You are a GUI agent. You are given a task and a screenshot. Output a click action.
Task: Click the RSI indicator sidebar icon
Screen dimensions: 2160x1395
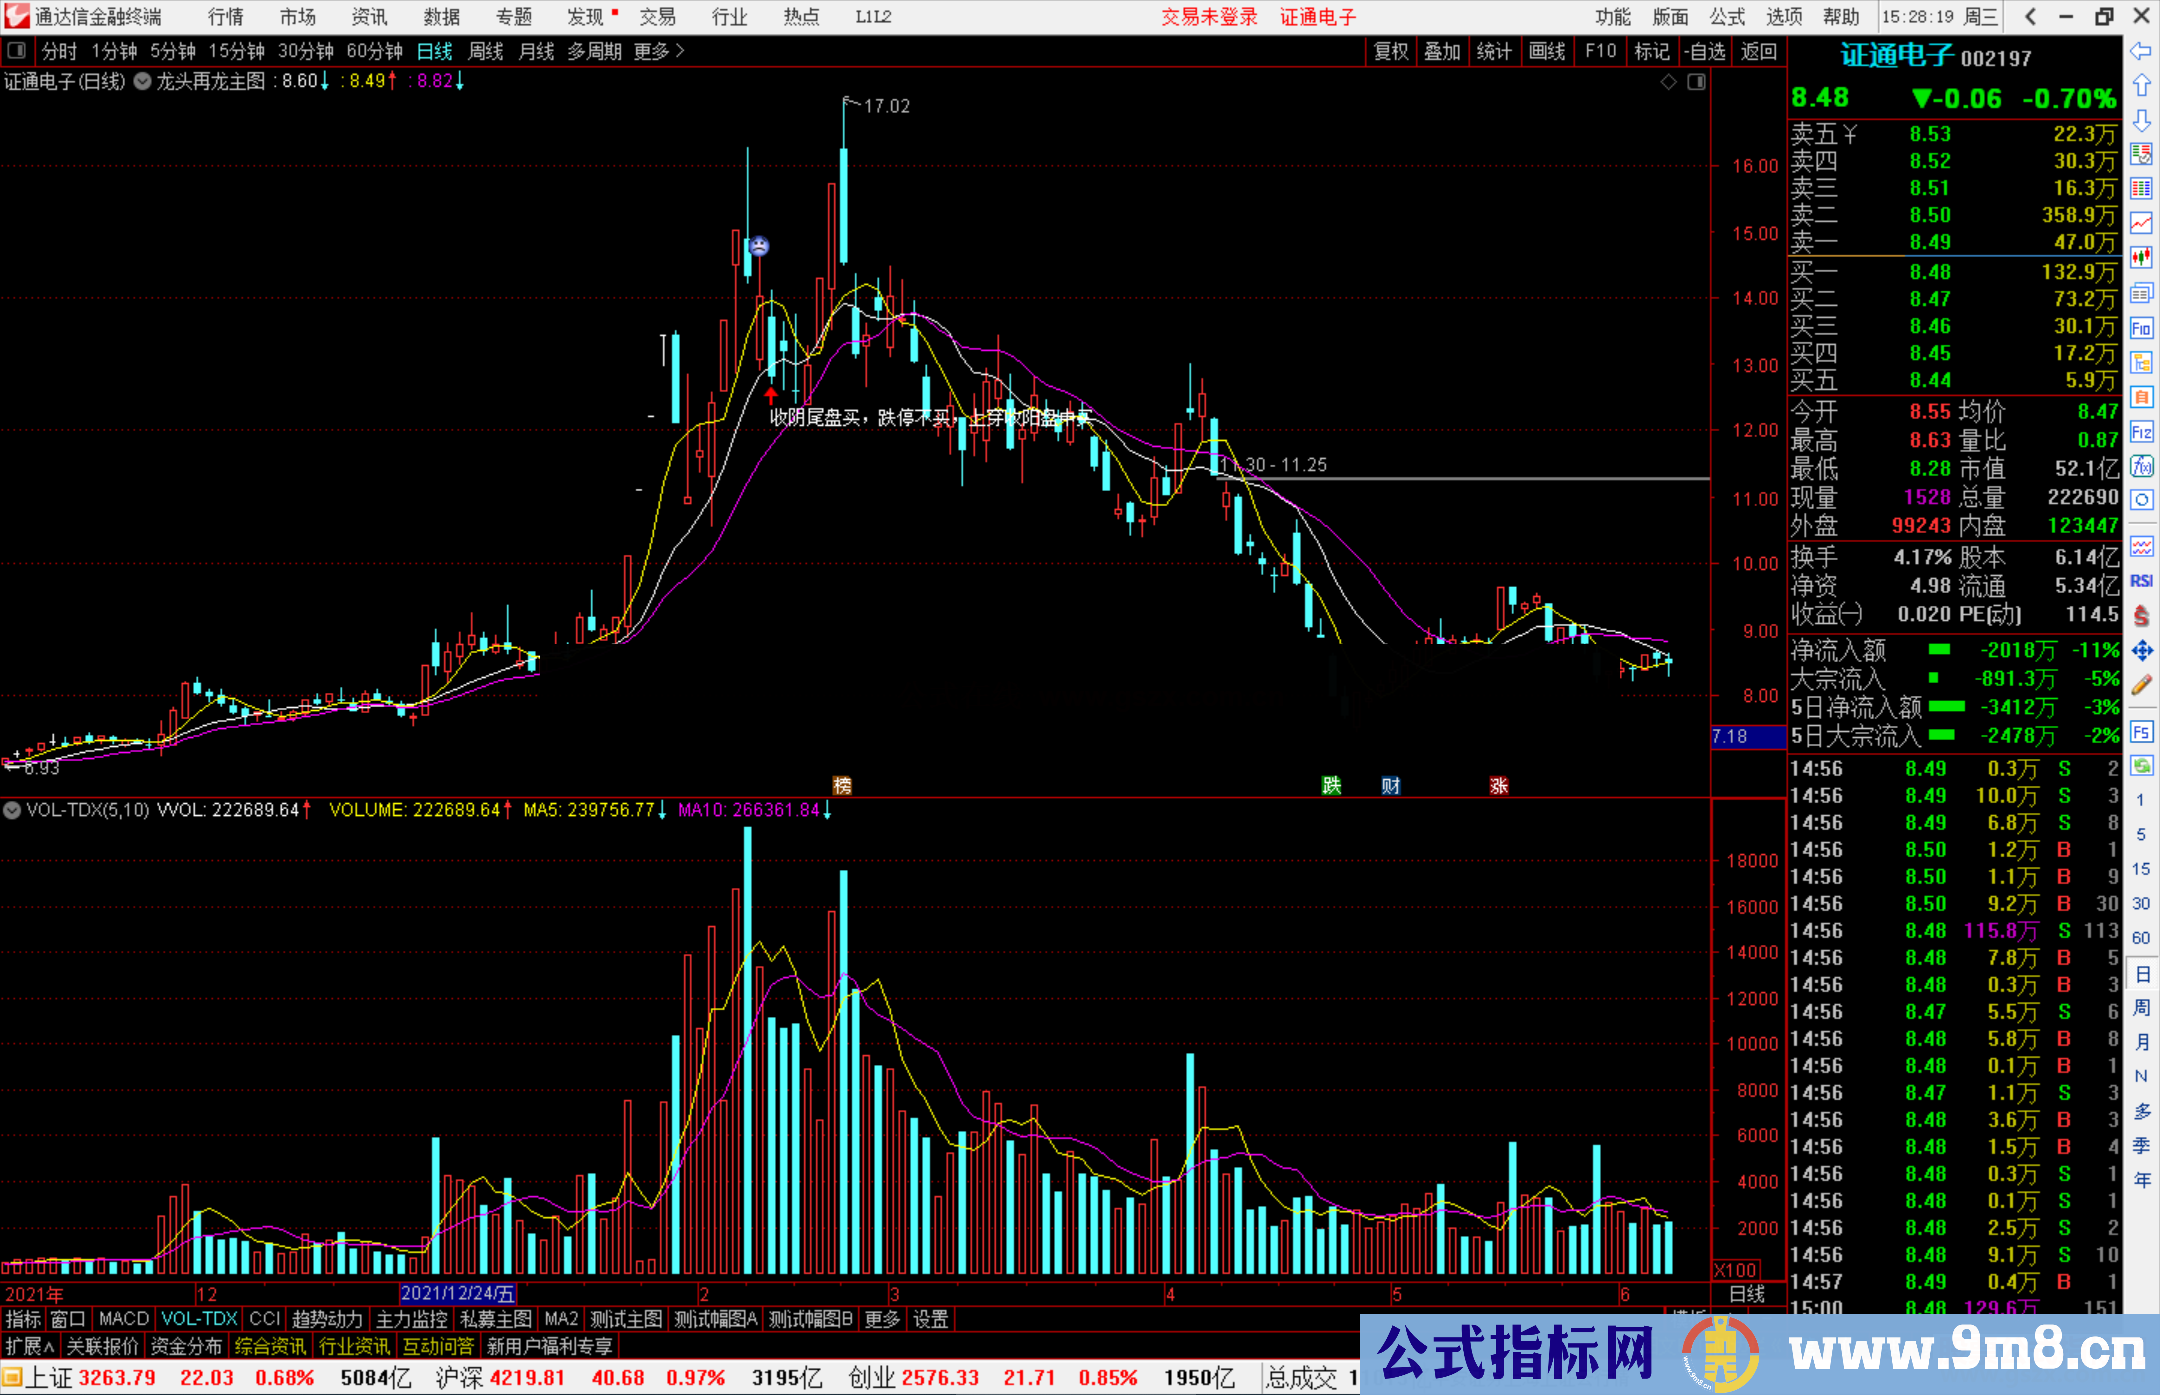pos(2141,581)
